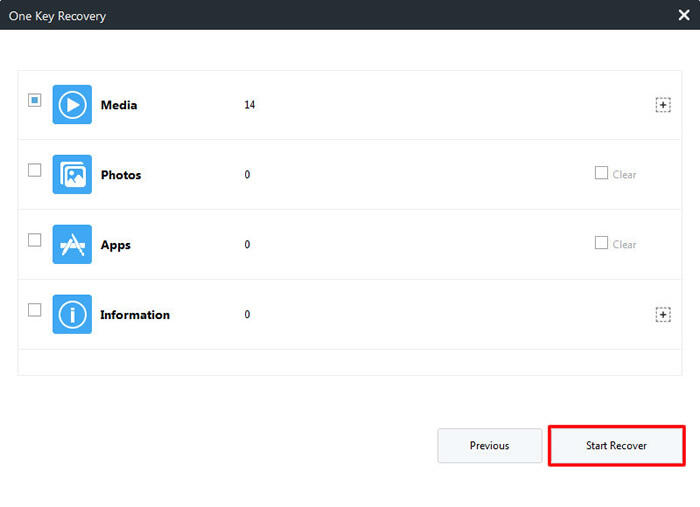Screen dimensions: 700x507
Task: Click the Apps store icon
Action: coord(72,245)
